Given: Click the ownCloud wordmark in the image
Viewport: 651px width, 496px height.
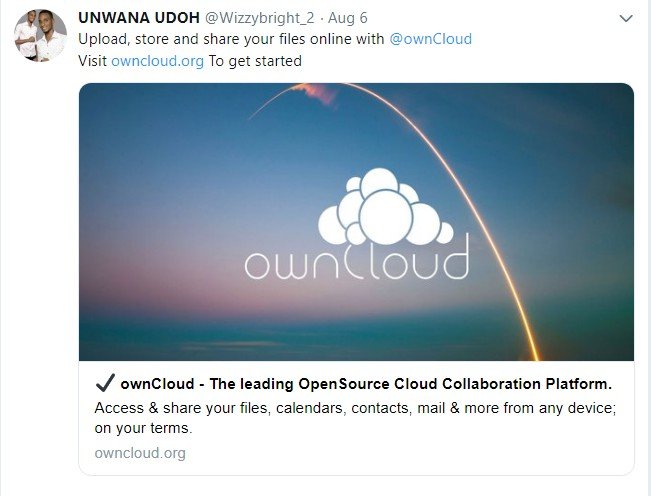Looking at the screenshot, I should [x=357, y=260].
